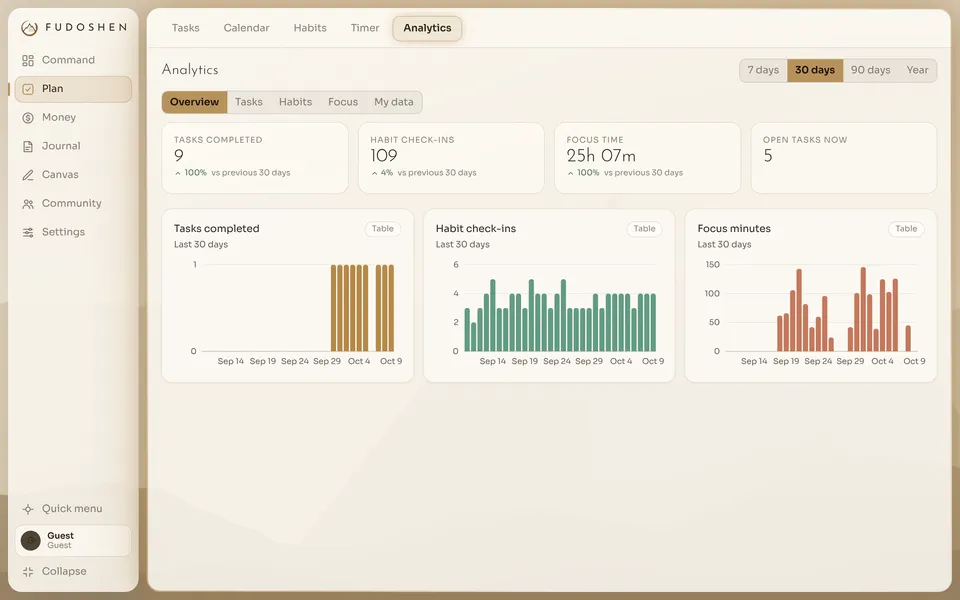Open the Timer tab
Viewport: 960px width, 600px height.
click(365, 28)
